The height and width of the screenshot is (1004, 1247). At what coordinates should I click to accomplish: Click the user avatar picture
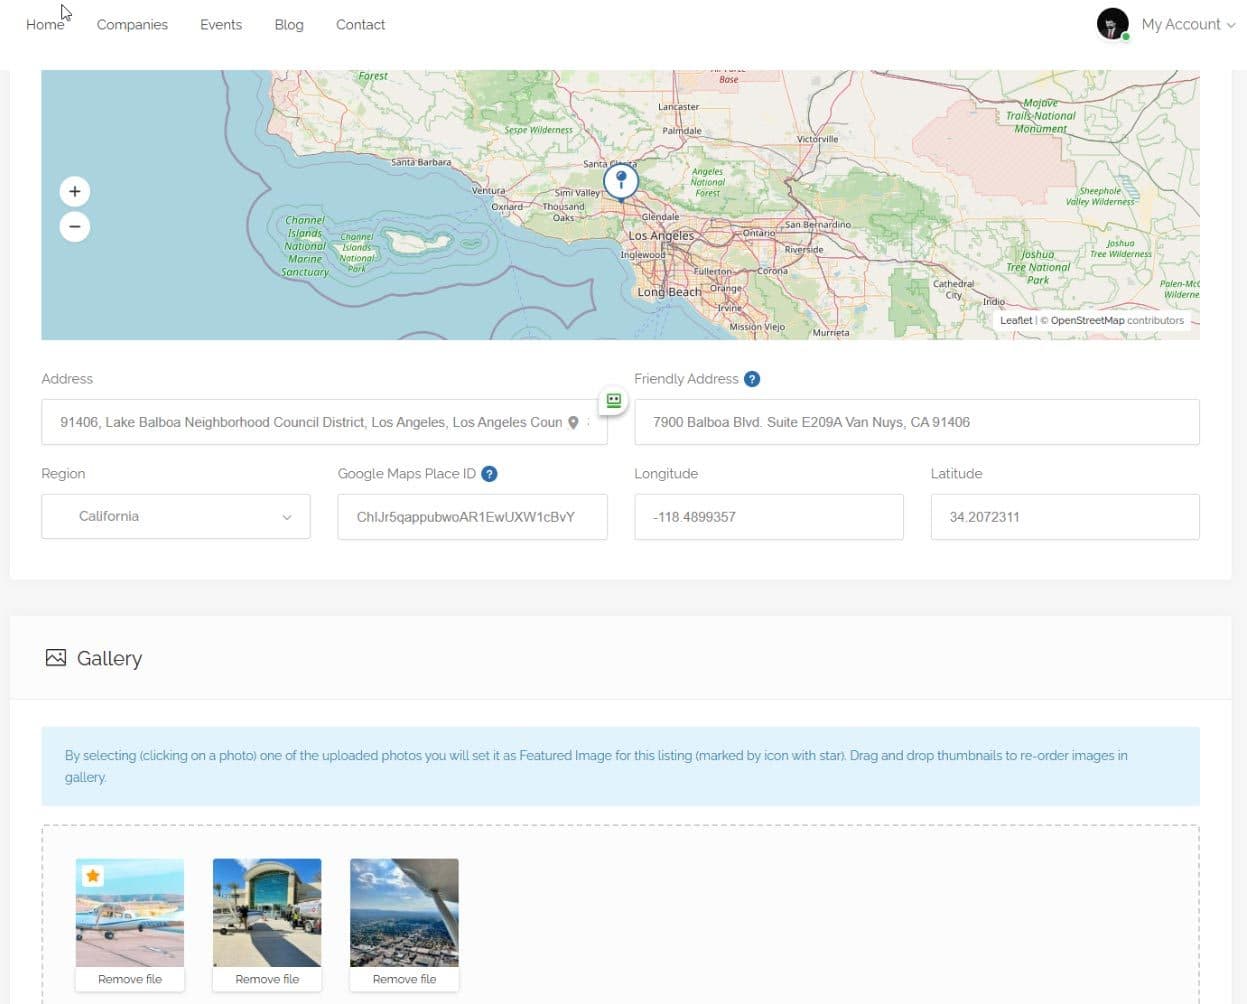coord(1112,24)
